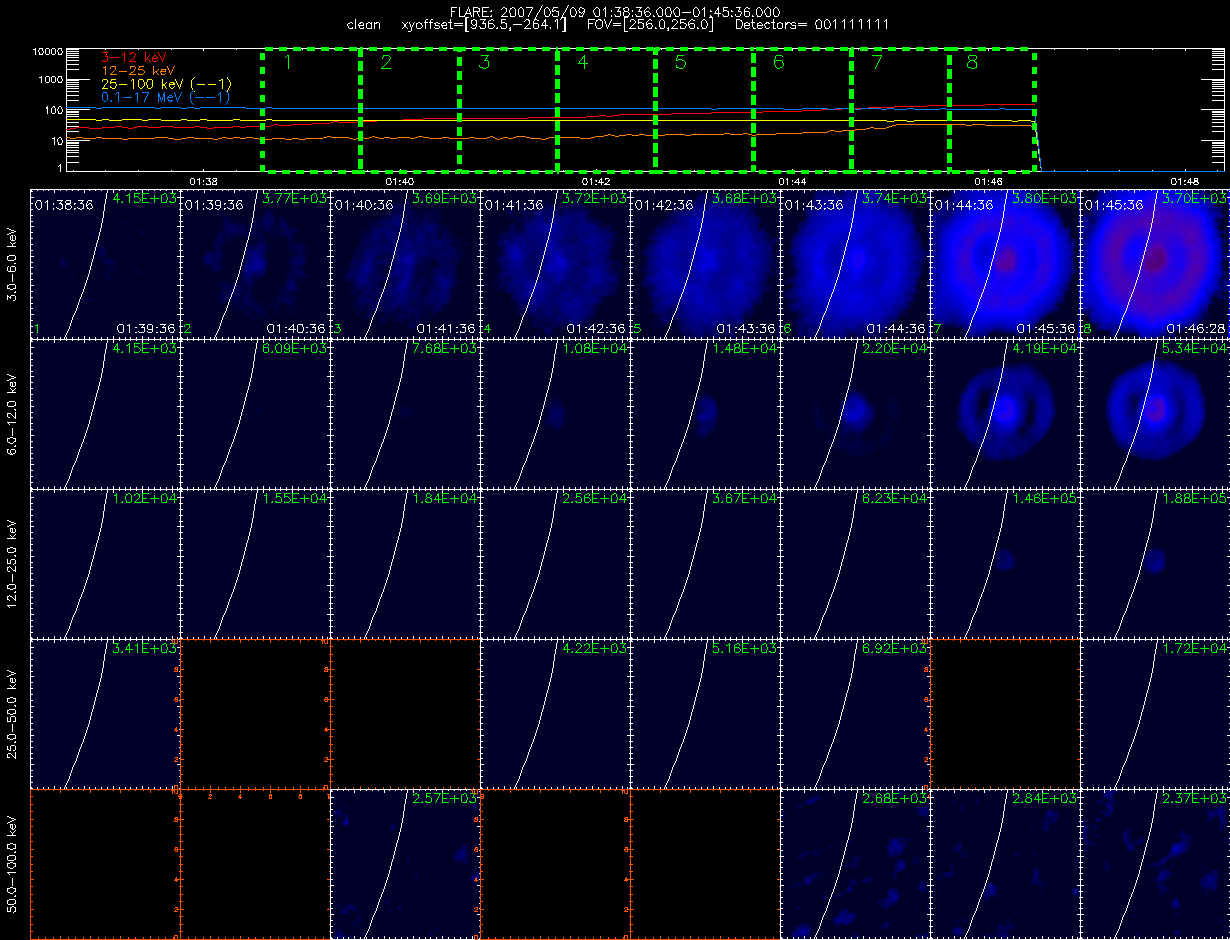
Task: Click the '12.0-25.0 keV' row label
Action: (x=12, y=563)
